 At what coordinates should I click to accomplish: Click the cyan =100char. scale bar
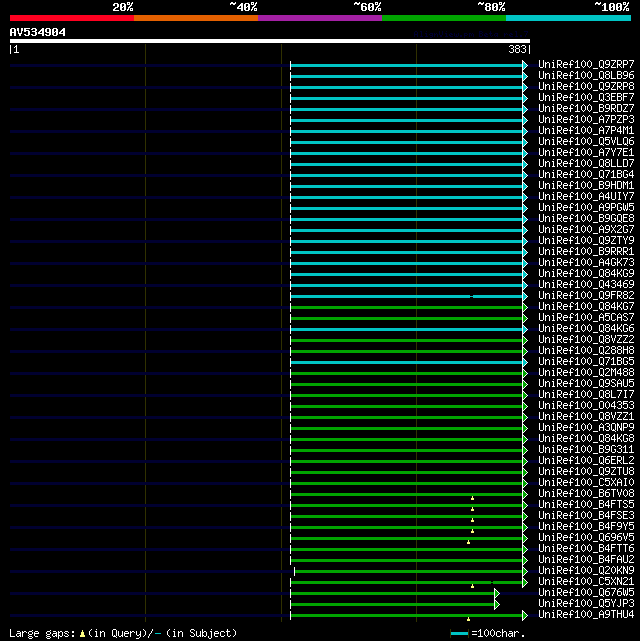tap(460, 634)
